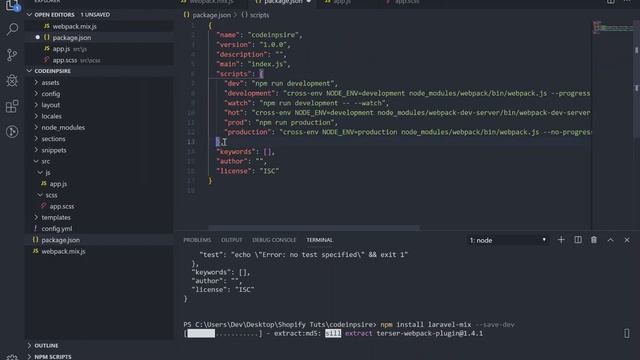The height and width of the screenshot is (360, 640).
Task: Click the "name": "codeinpsire" line
Action: click(260, 35)
